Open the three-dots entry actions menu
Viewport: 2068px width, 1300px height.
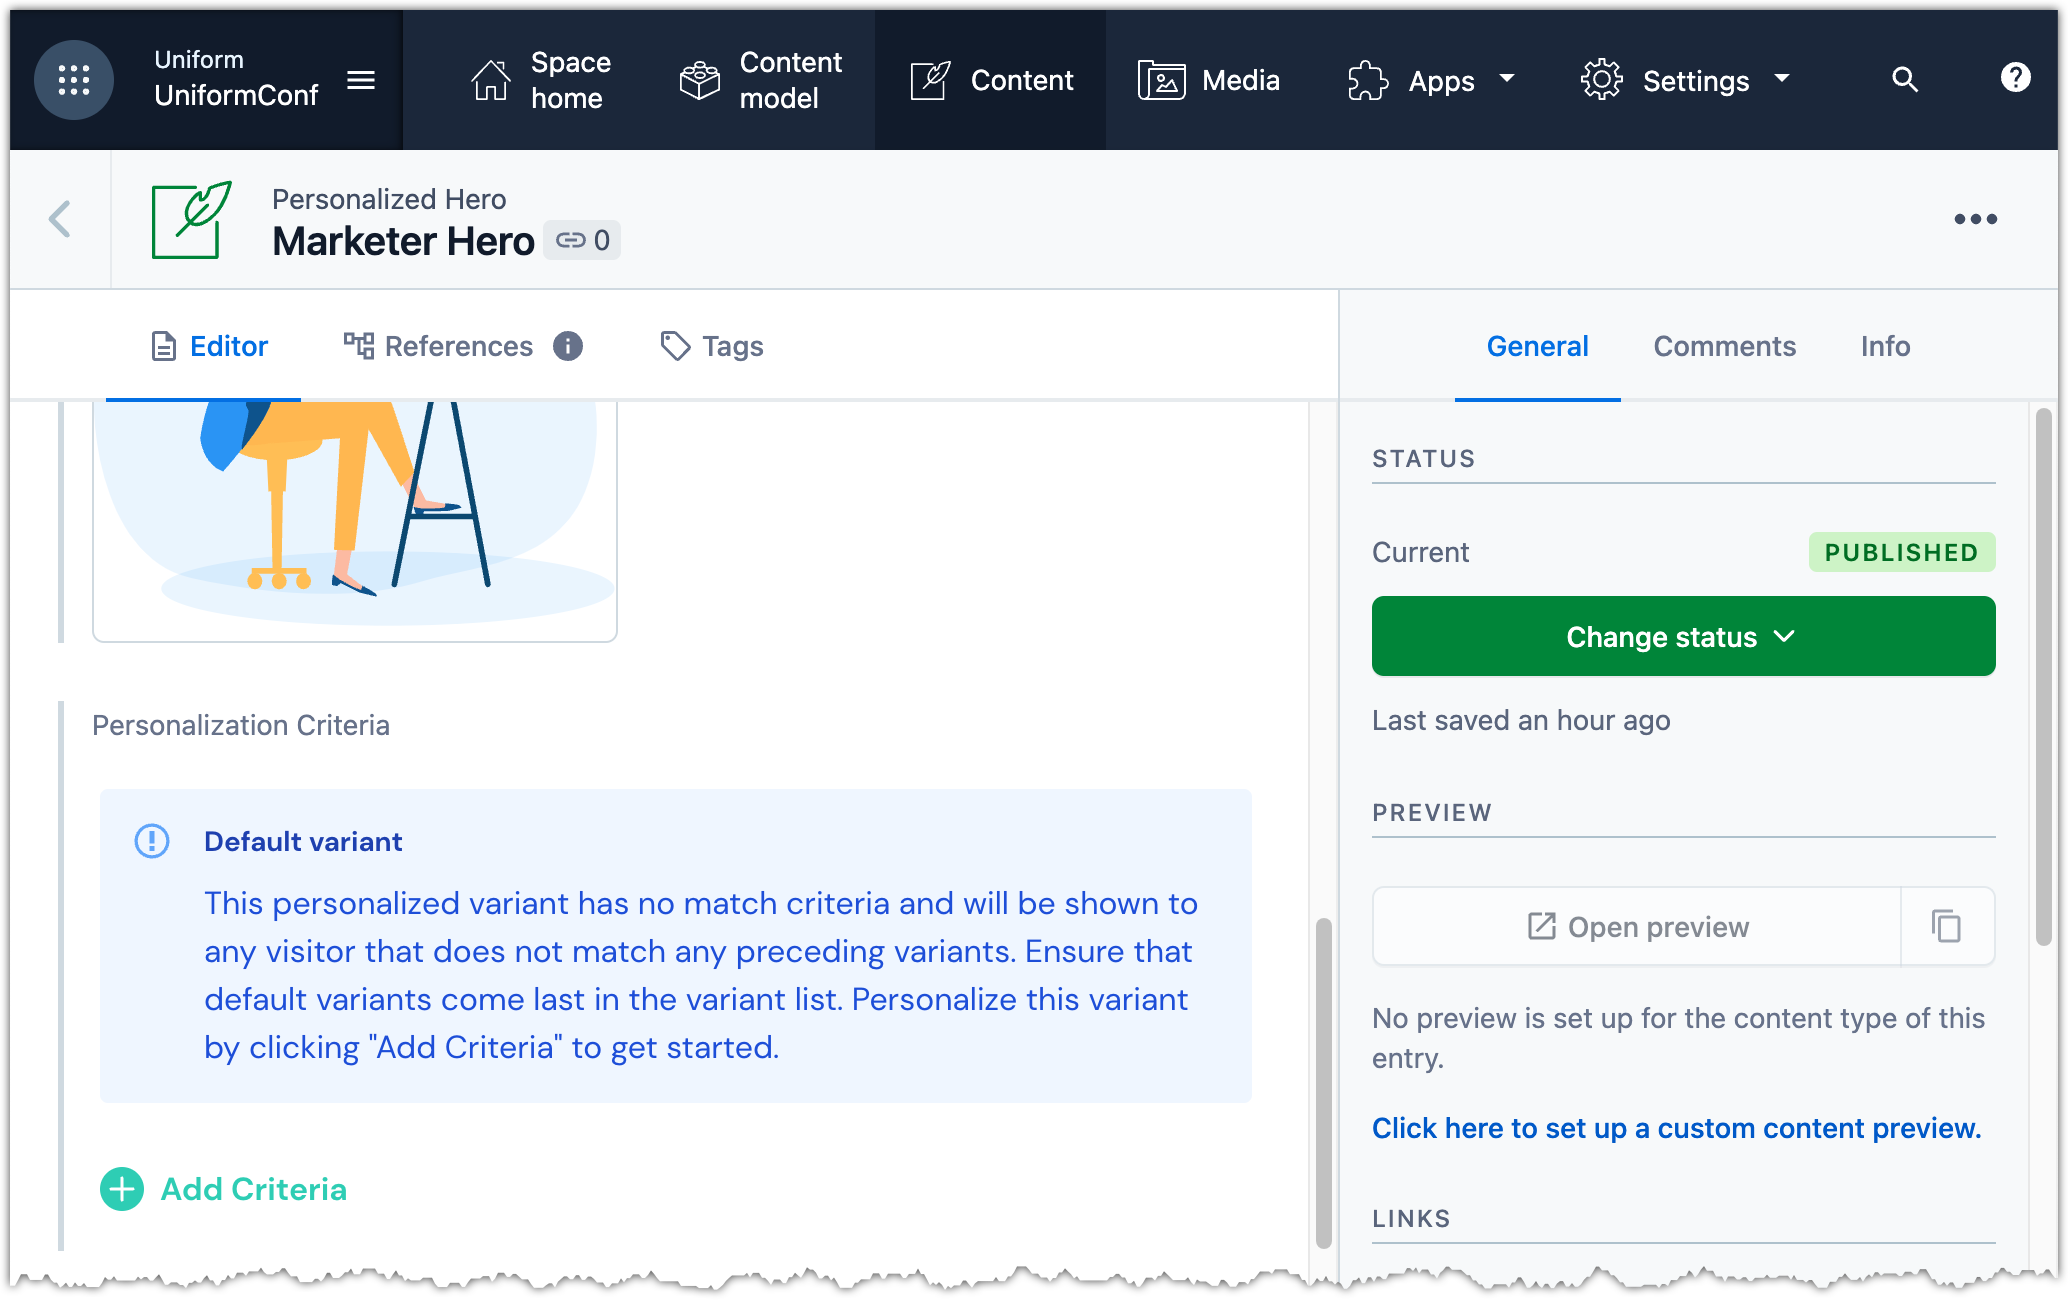1975,219
